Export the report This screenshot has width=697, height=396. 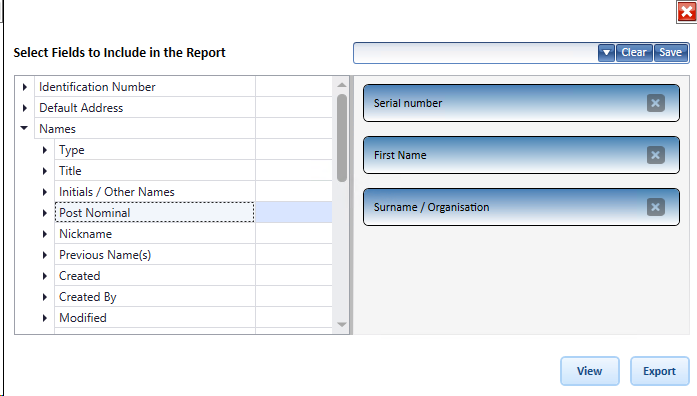tap(659, 371)
